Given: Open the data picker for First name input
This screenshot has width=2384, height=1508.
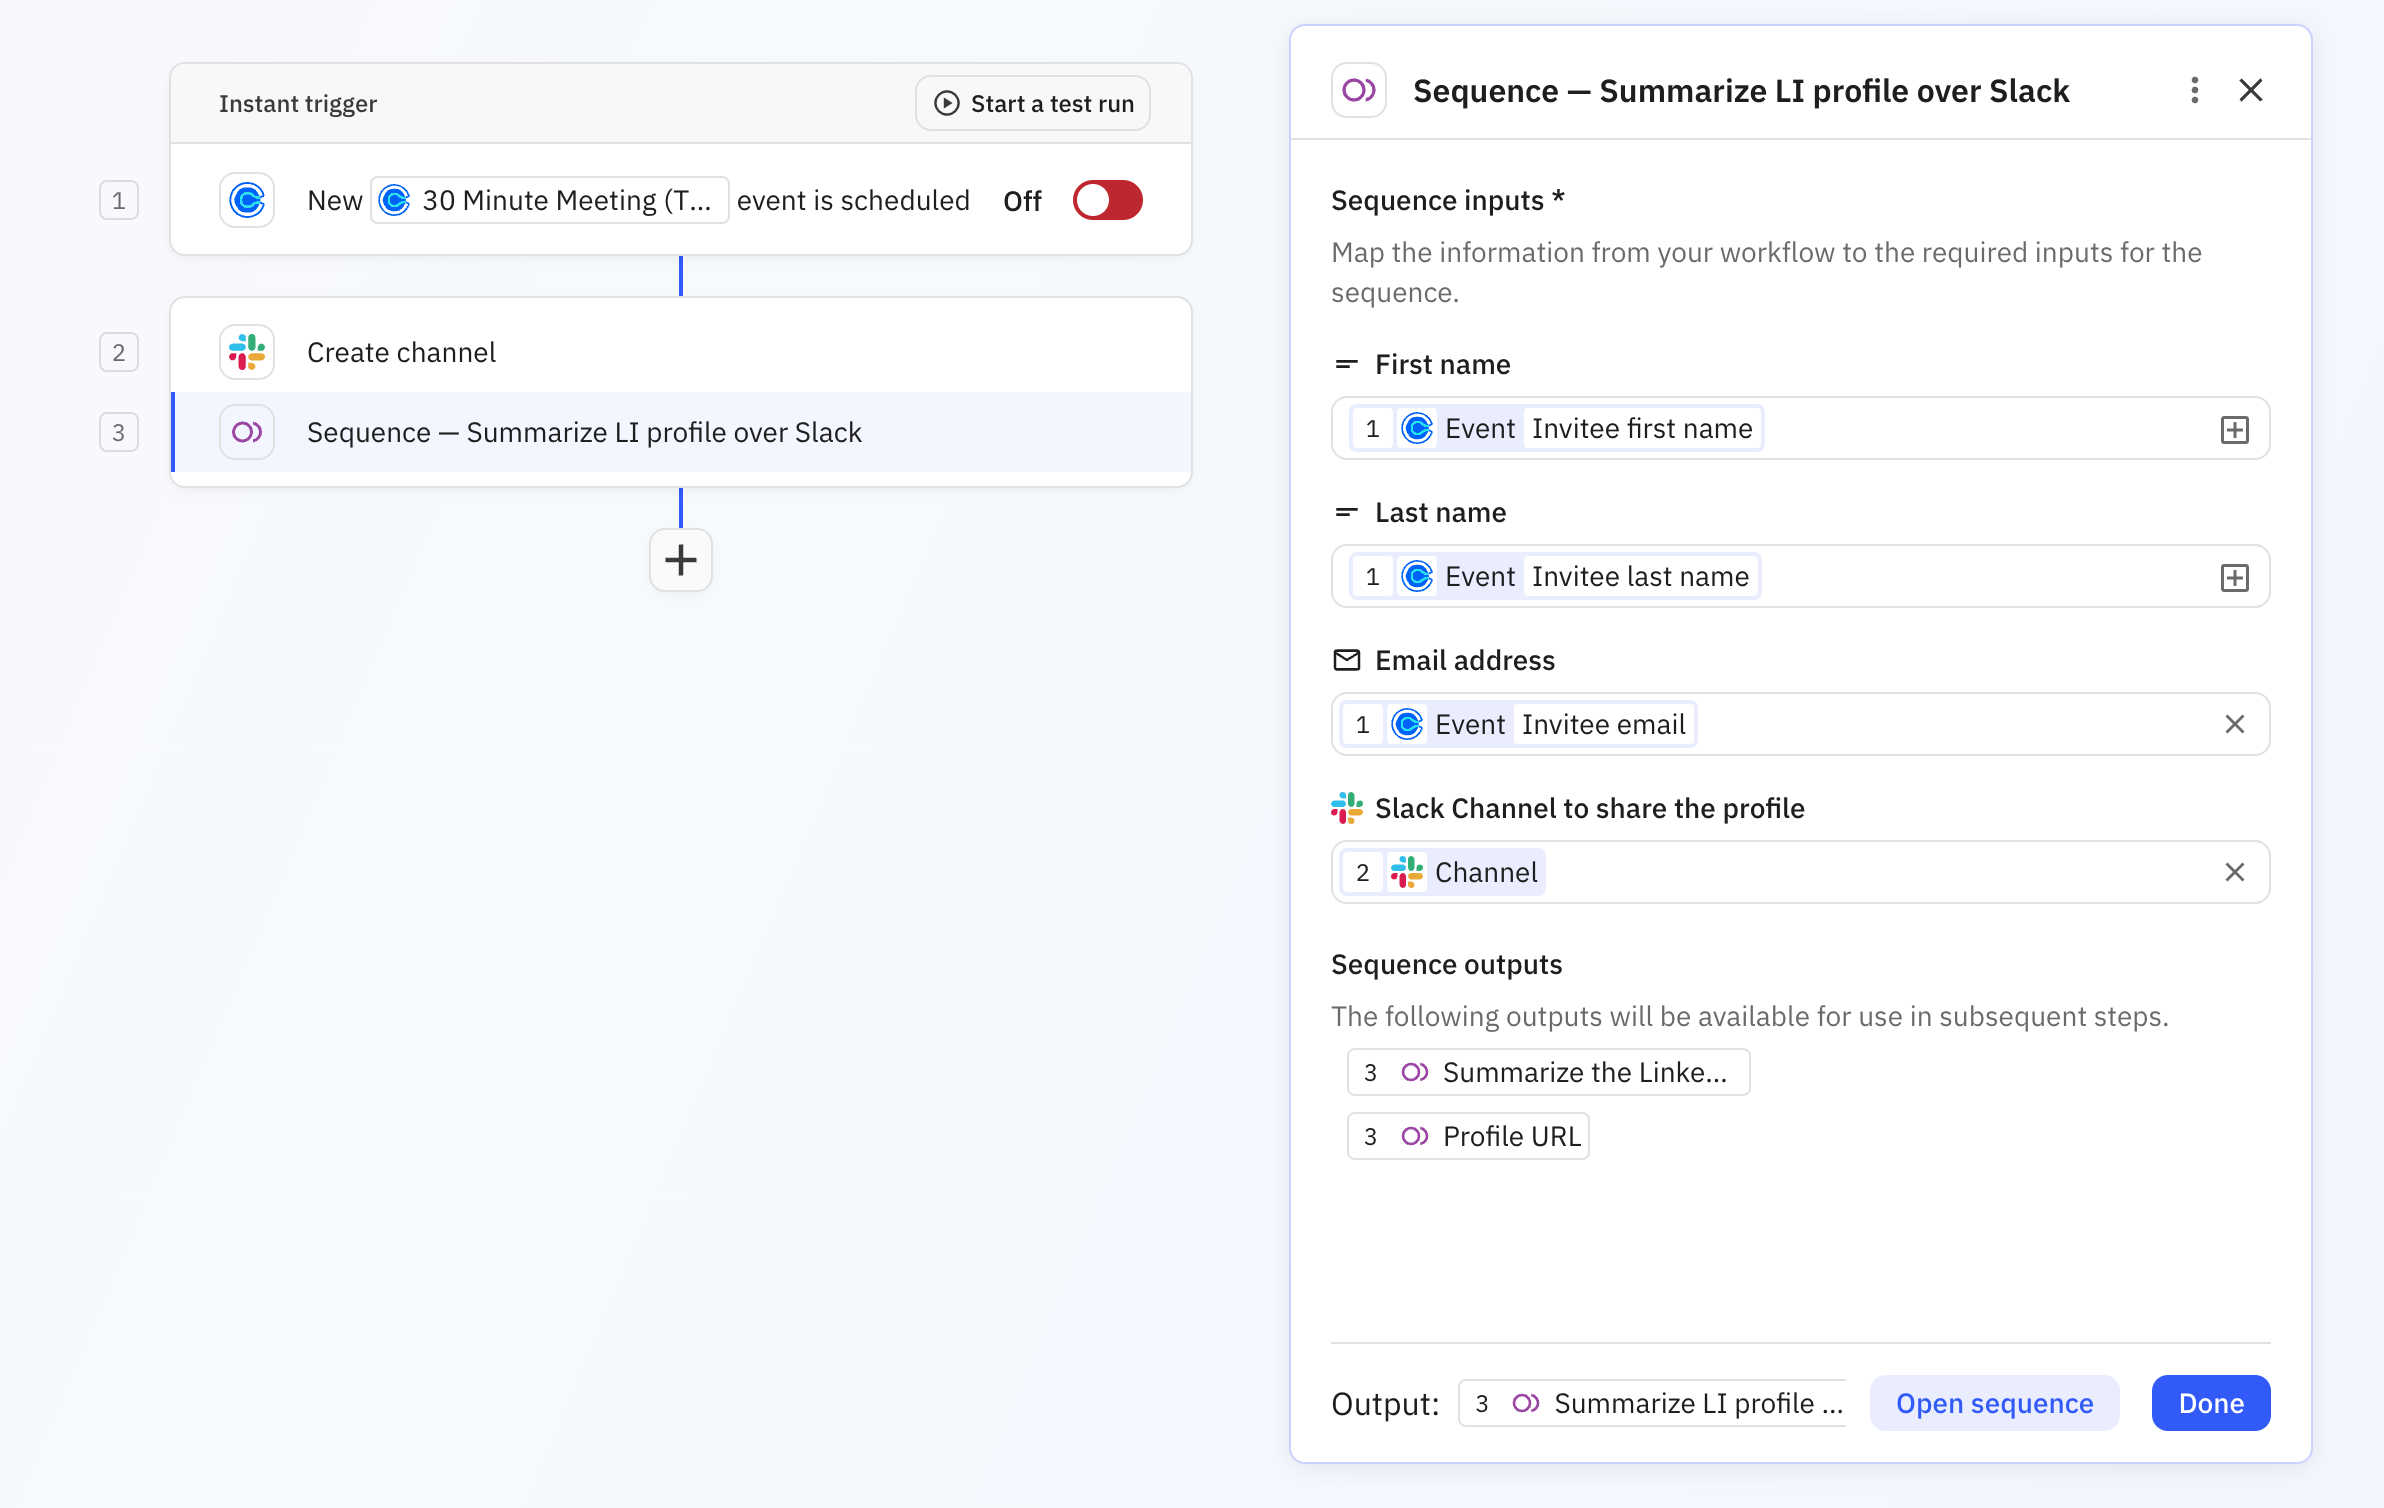Looking at the screenshot, I should 2235,428.
